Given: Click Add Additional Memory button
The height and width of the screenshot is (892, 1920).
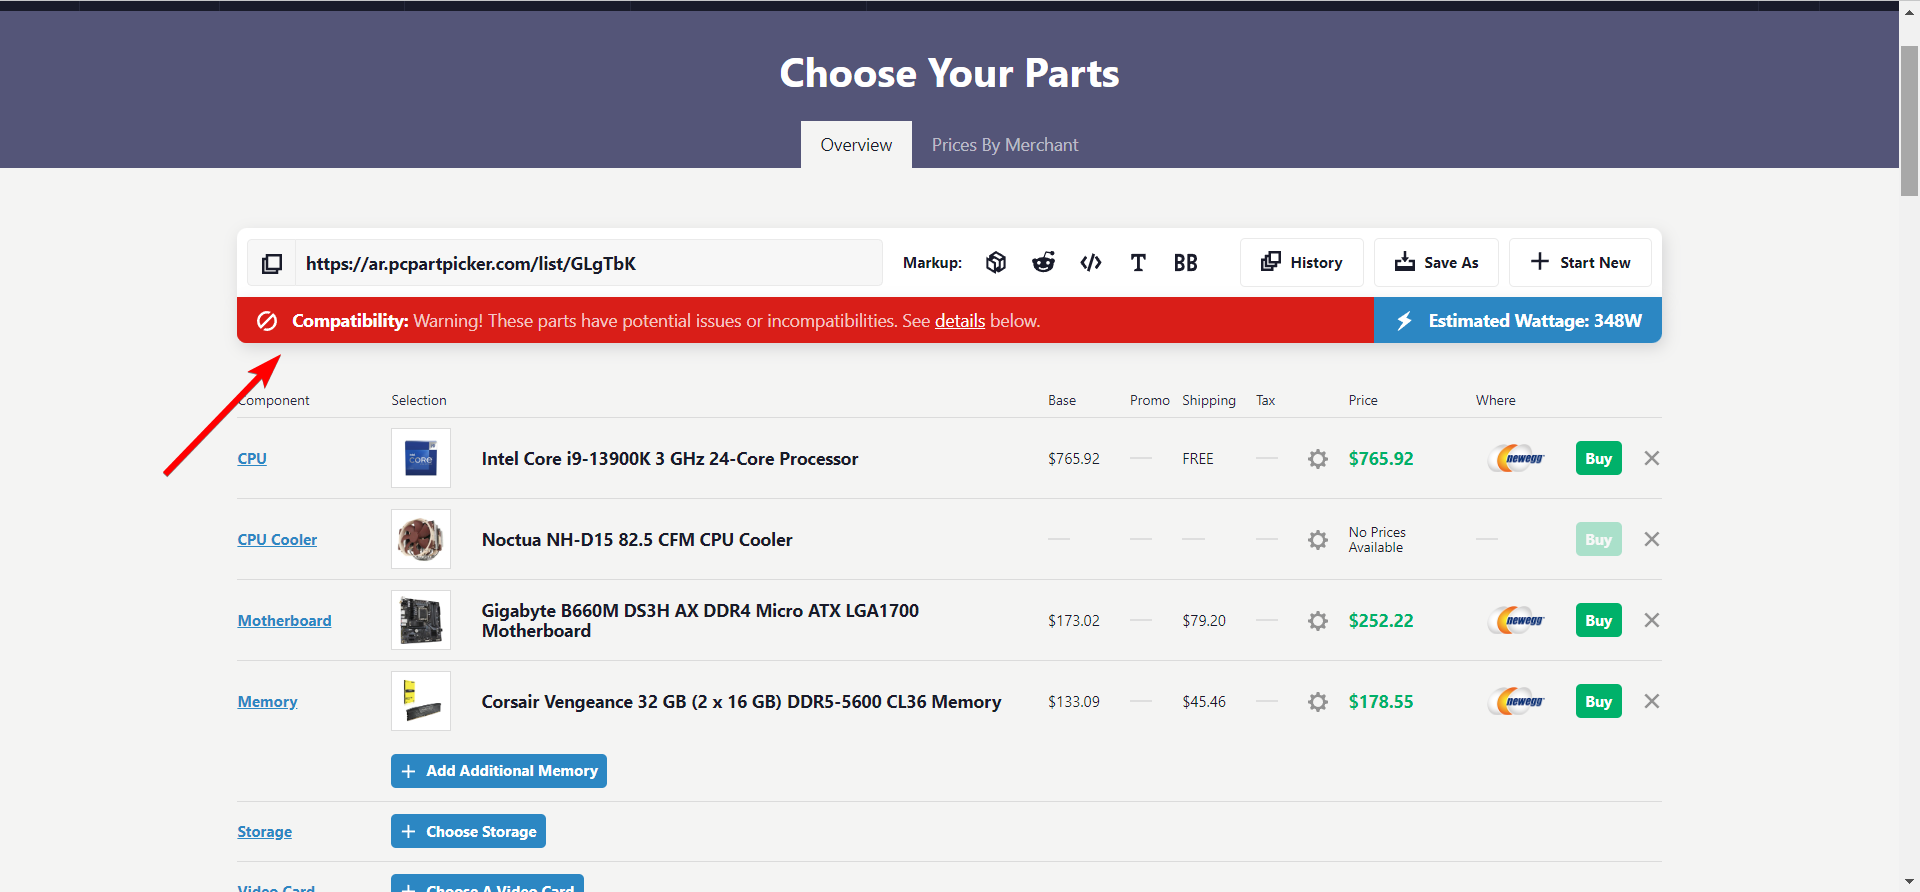Looking at the screenshot, I should coord(499,771).
